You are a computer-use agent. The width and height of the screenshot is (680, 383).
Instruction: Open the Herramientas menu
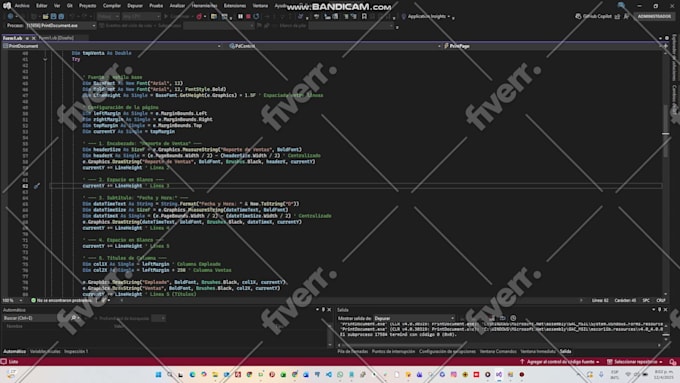[x=204, y=6]
